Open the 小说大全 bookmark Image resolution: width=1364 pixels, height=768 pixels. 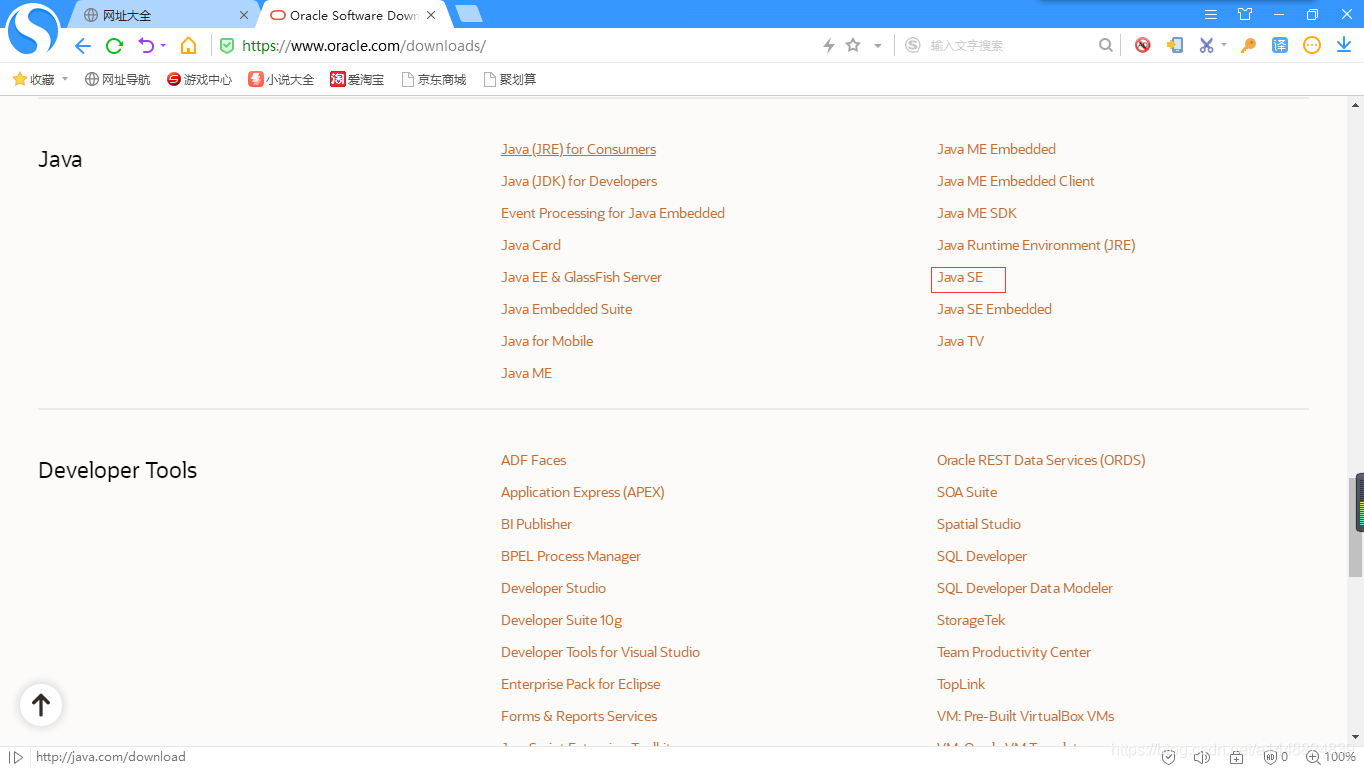(281, 79)
